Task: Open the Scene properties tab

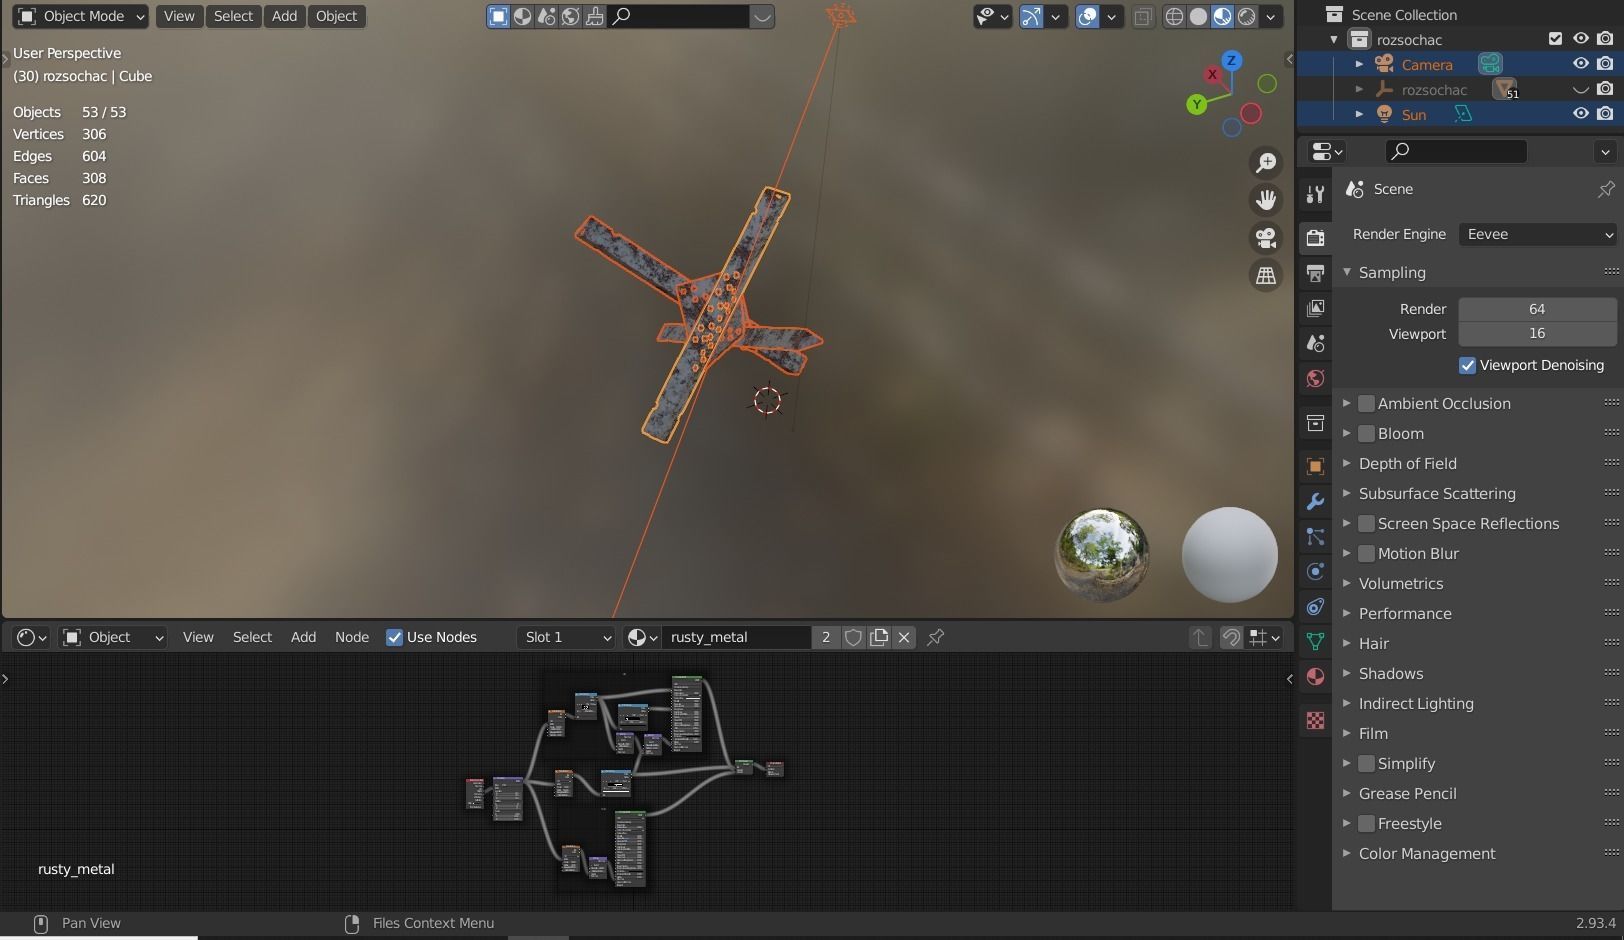Action: 1315,343
